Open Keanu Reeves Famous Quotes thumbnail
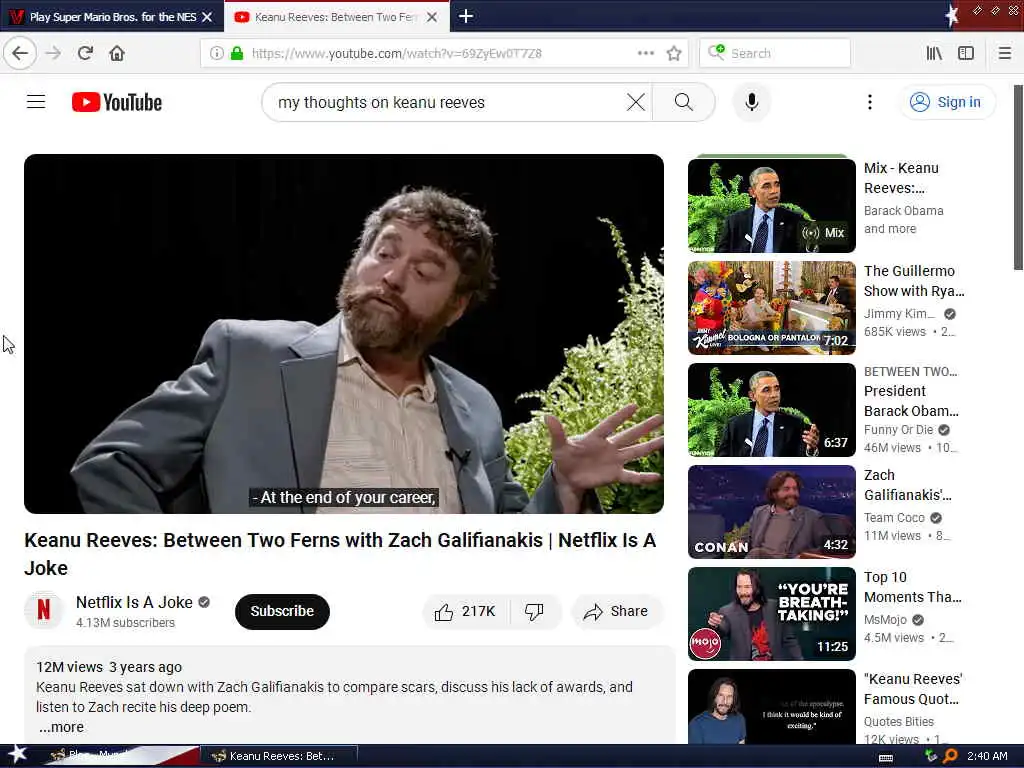This screenshot has height=768, width=1024. [772, 707]
